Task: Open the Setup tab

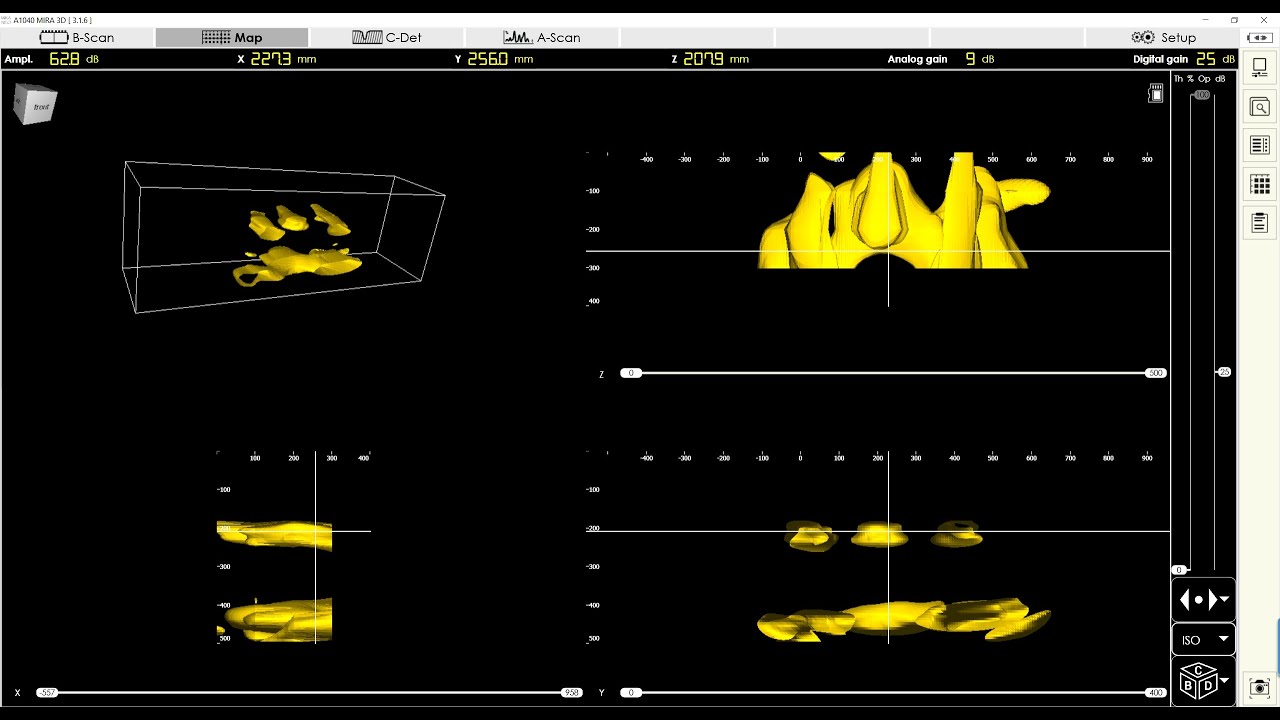Action: 1163,37
